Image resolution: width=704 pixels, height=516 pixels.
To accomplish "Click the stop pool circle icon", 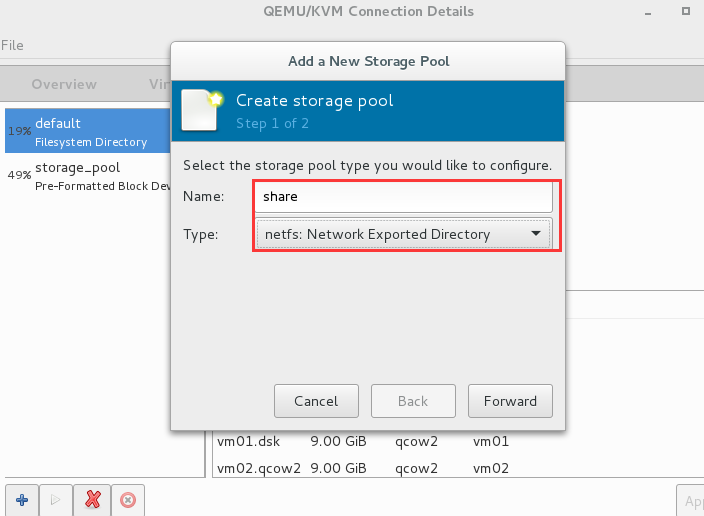I will coord(128,500).
